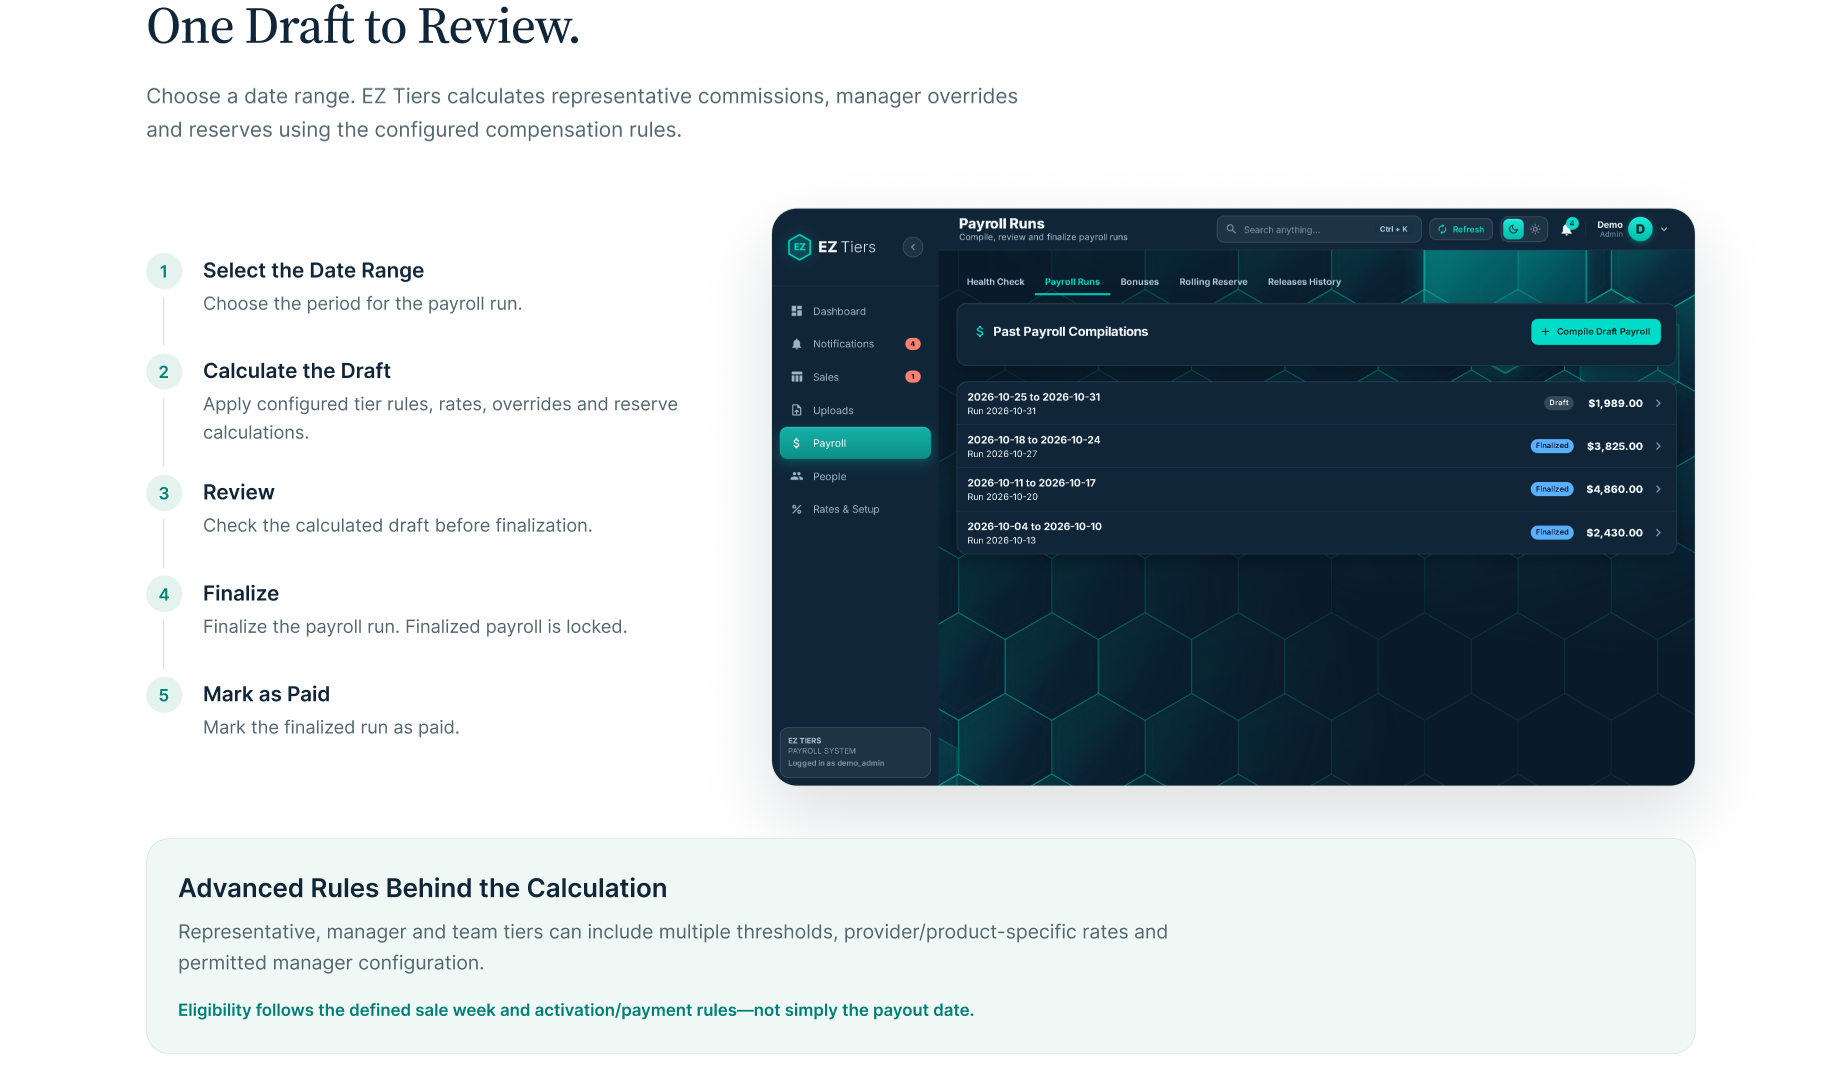Click the Finalized badge beside $3,825.00
Screen dimensions: 1830x1069
click(x=1552, y=446)
